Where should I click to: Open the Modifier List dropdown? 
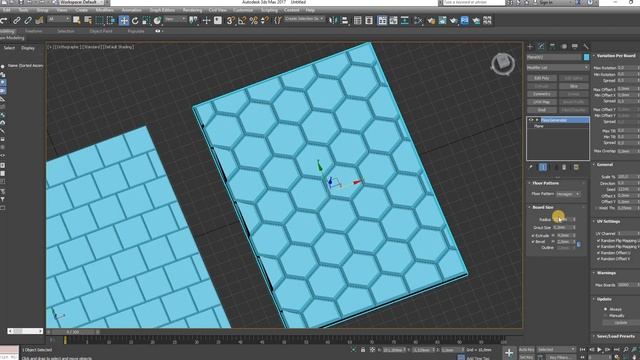pyautogui.click(x=558, y=67)
